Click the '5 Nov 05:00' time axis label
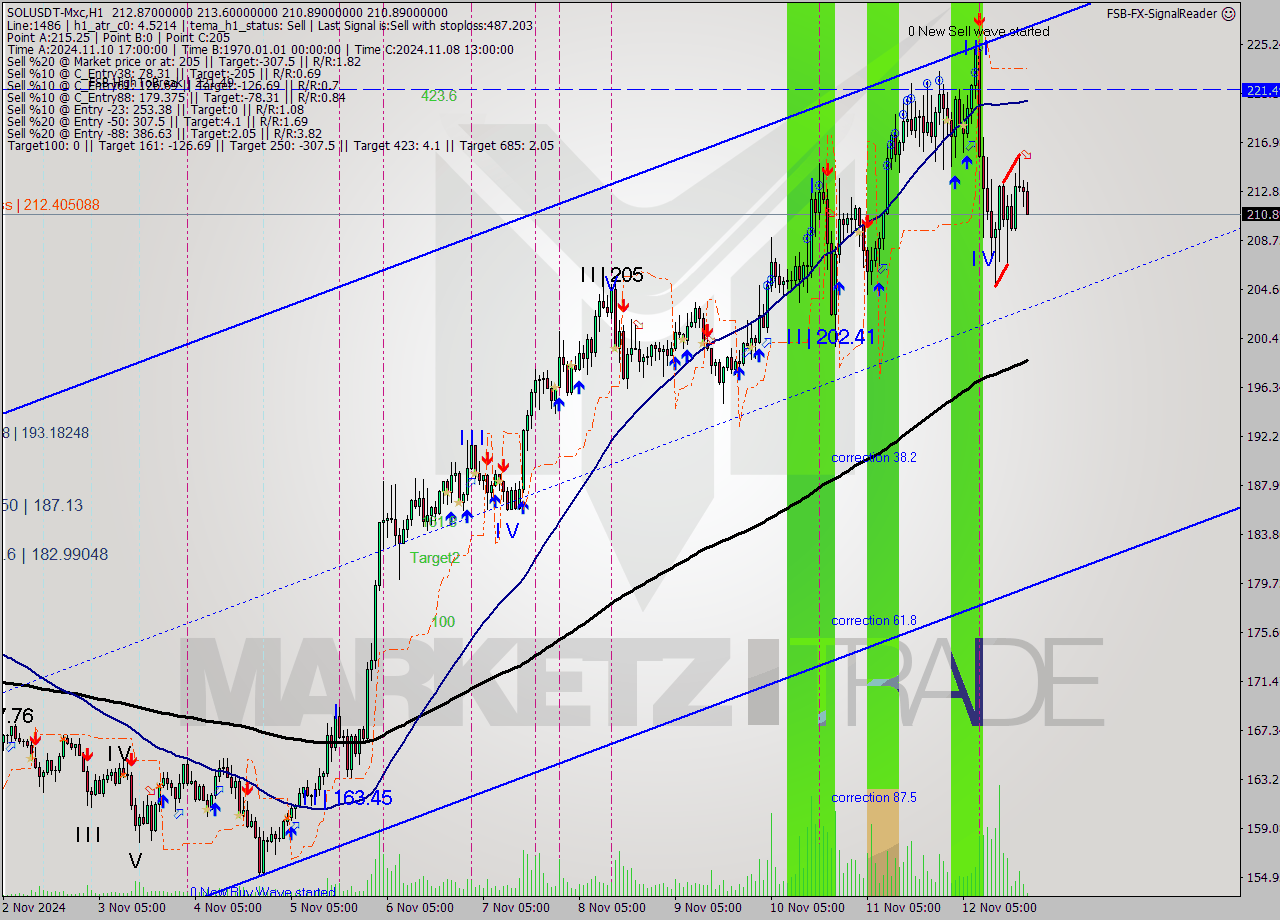The width and height of the screenshot is (1280, 920). tap(323, 908)
